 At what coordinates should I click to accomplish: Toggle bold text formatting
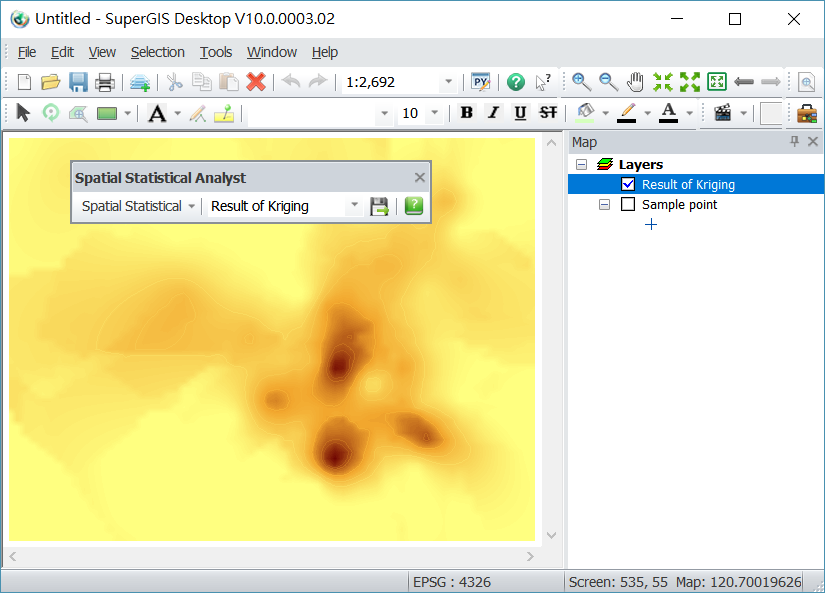click(466, 113)
